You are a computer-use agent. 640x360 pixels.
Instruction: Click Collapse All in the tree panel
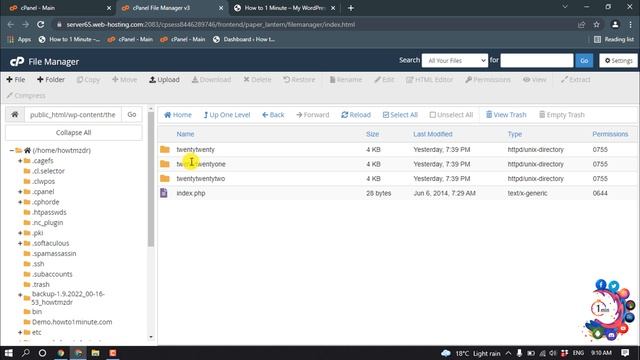click(73, 132)
